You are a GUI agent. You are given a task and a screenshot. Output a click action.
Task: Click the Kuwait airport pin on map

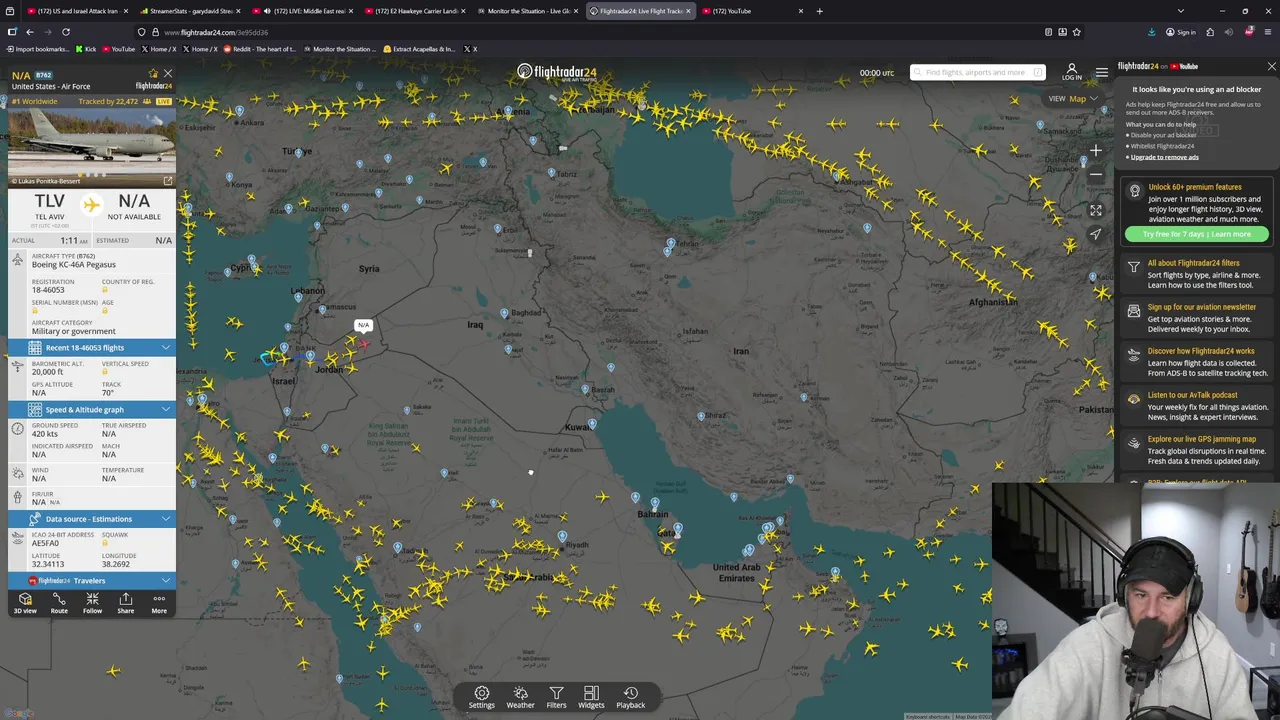click(x=592, y=424)
